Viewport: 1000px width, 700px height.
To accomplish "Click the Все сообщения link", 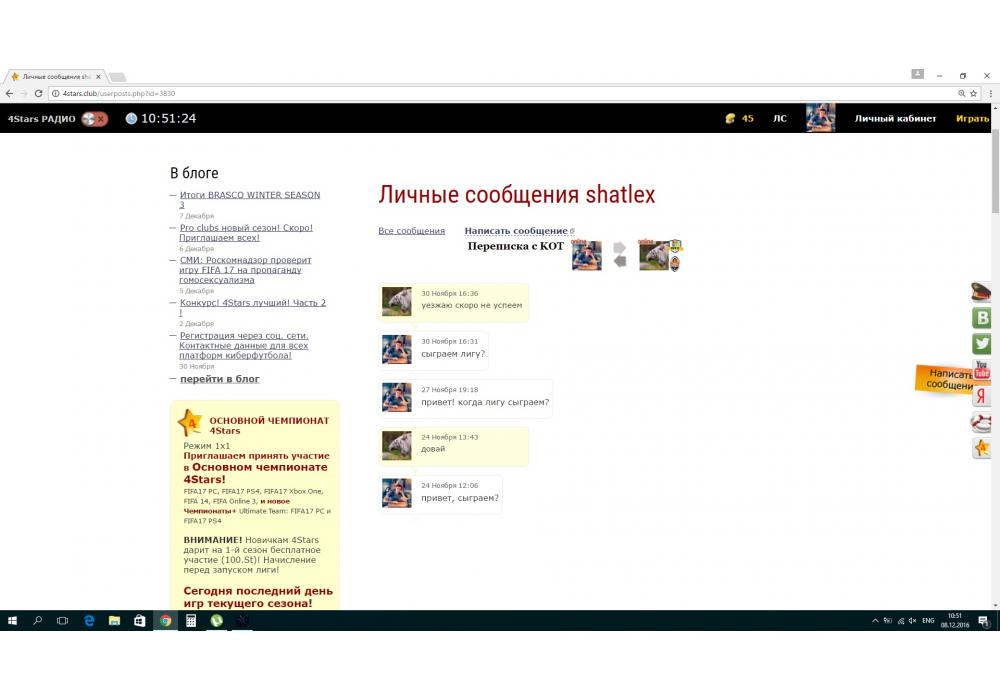I will click(411, 231).
